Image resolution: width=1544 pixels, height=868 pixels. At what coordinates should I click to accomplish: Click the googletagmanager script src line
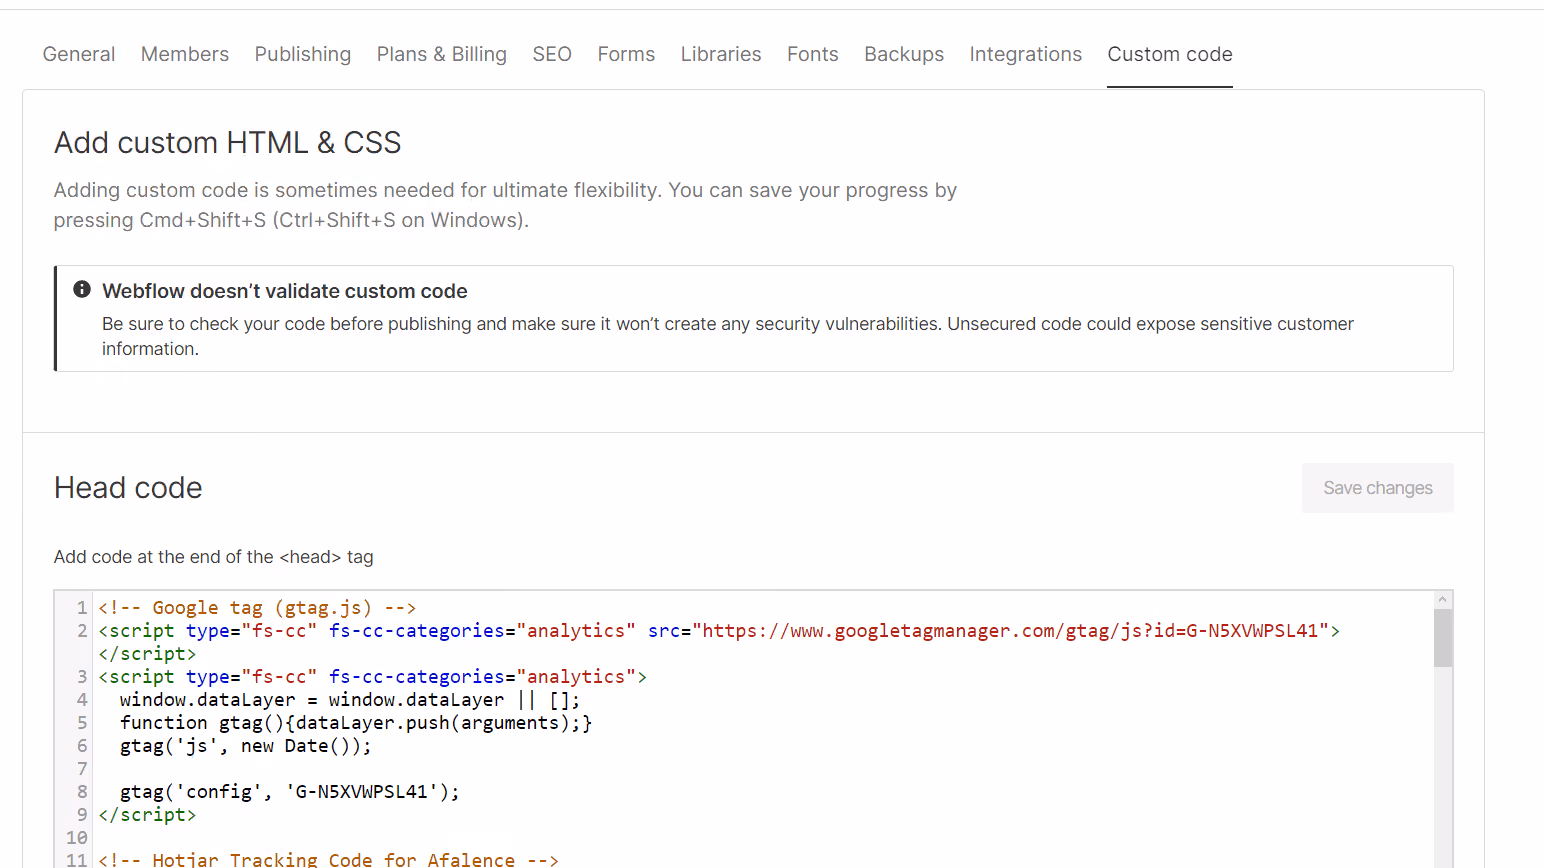tap(719, 631)
